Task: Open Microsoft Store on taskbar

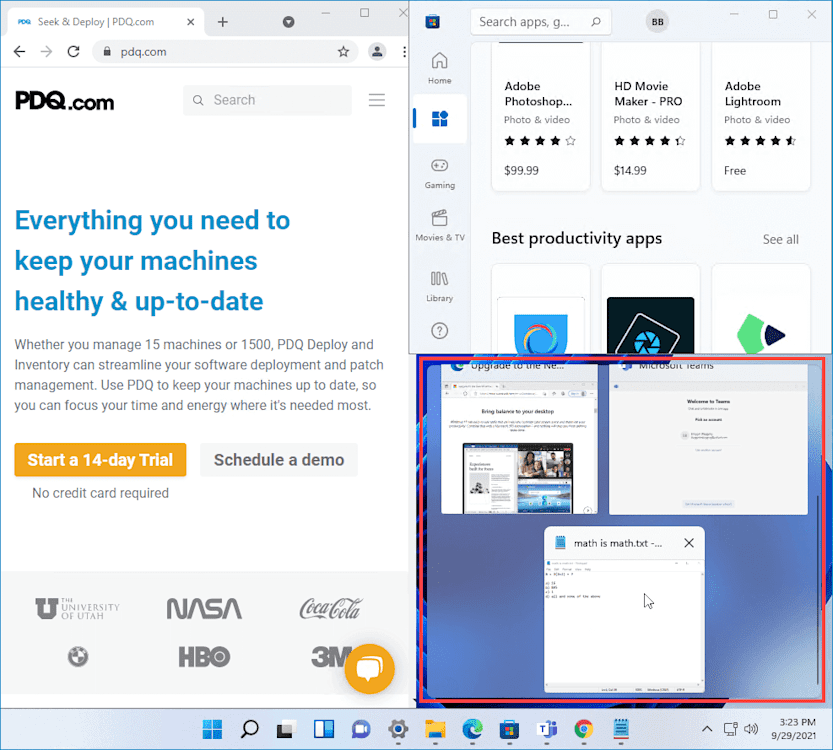Action: pyautogui.click(x=509, y=729)
